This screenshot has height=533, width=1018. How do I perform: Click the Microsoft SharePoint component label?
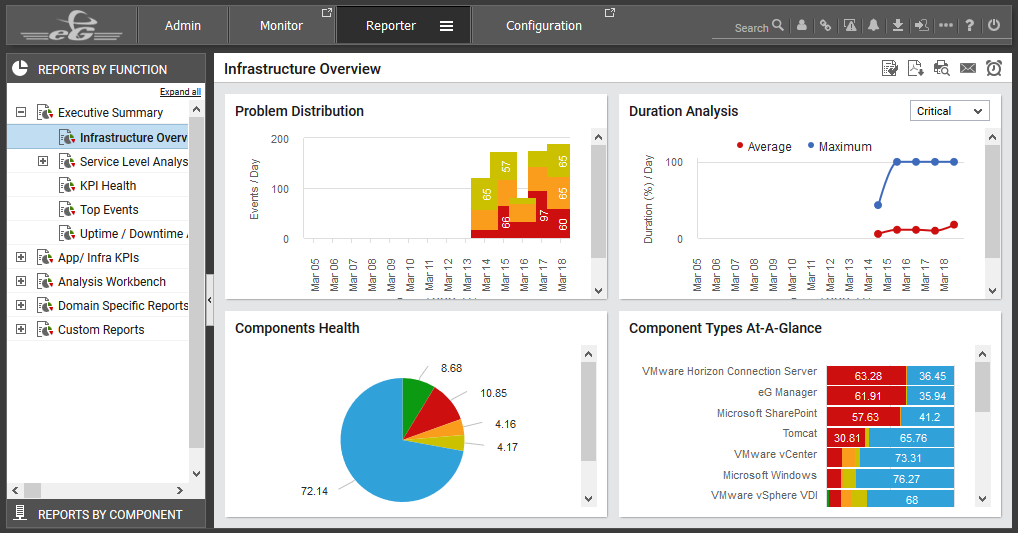coord(767,413)
